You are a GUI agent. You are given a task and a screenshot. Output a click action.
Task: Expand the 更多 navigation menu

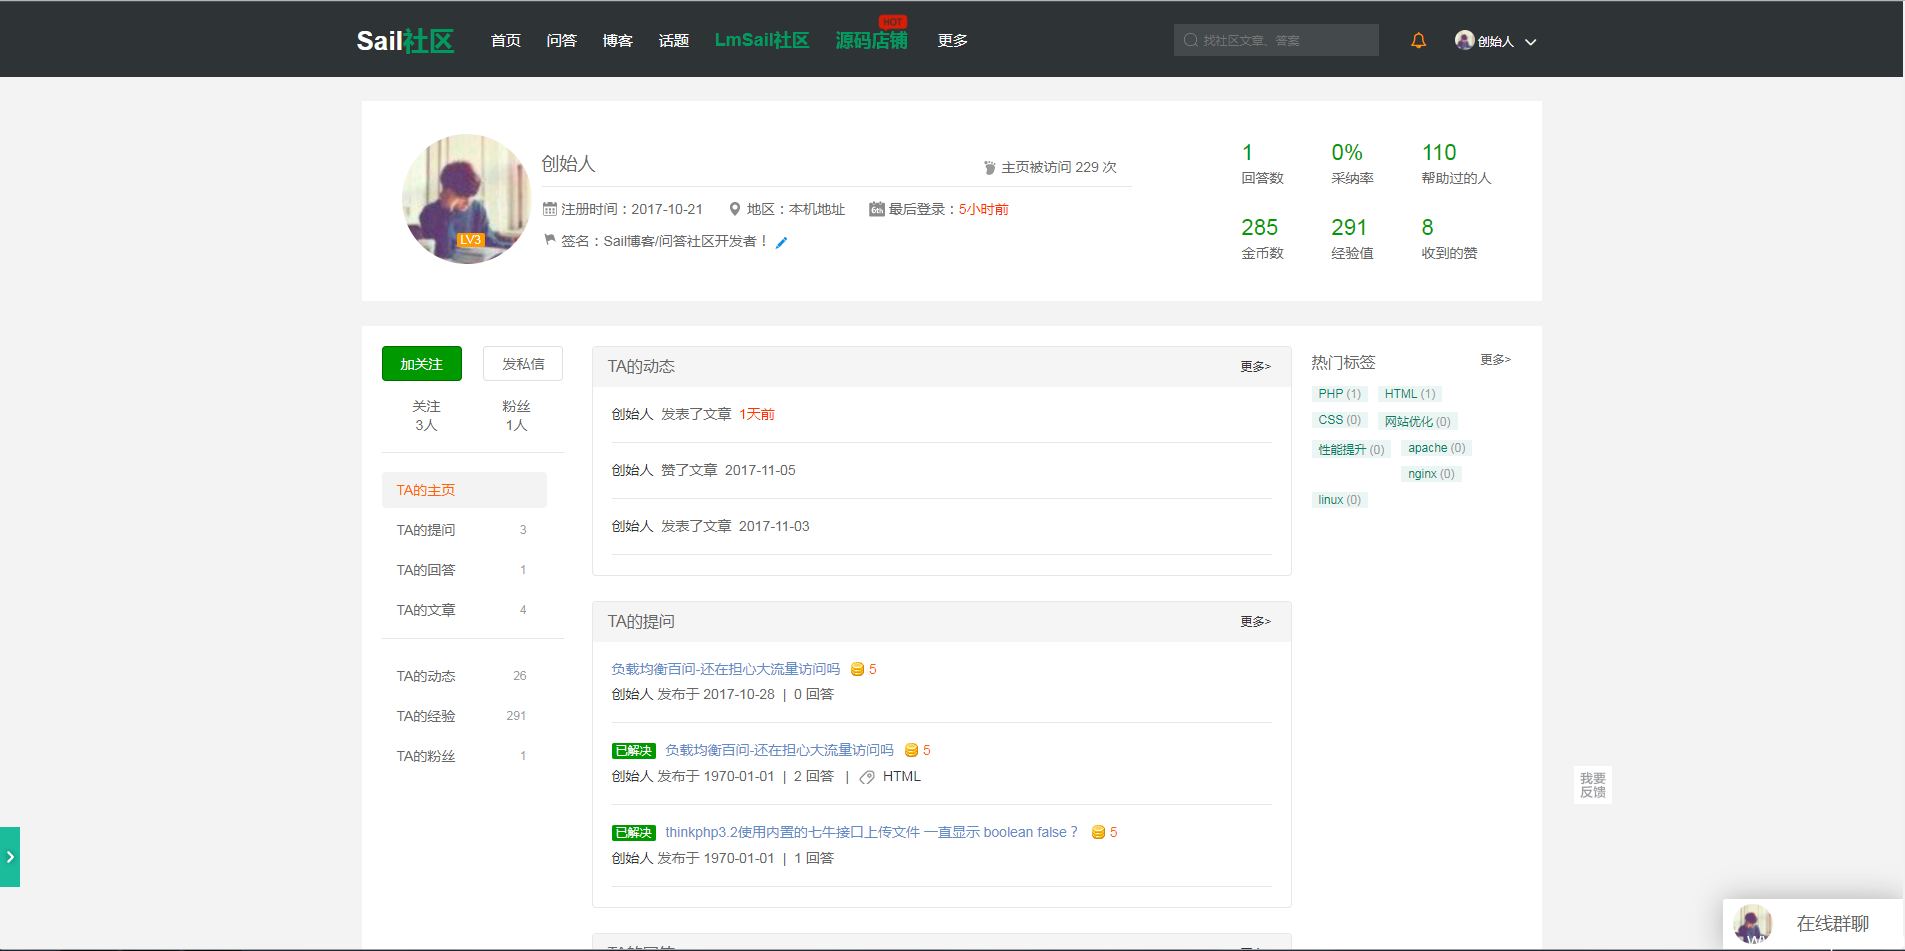click(x=953, y=41)
